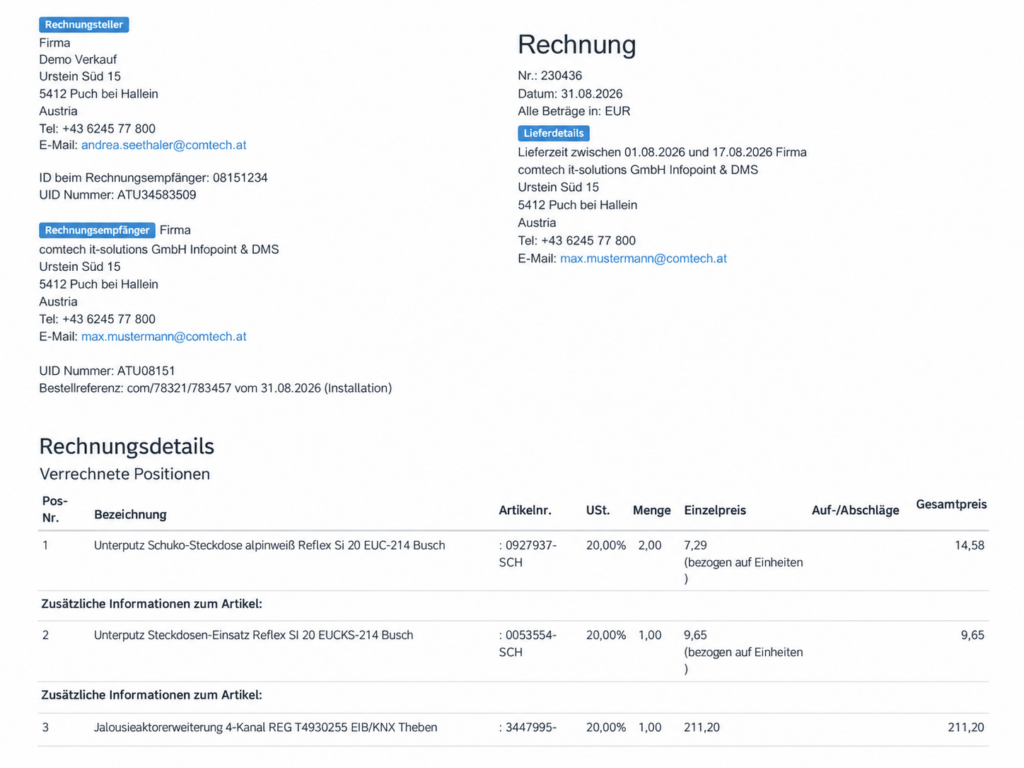Click the Verrechnete Positionen subheading

pyautogui.click(x=125, y=474)
